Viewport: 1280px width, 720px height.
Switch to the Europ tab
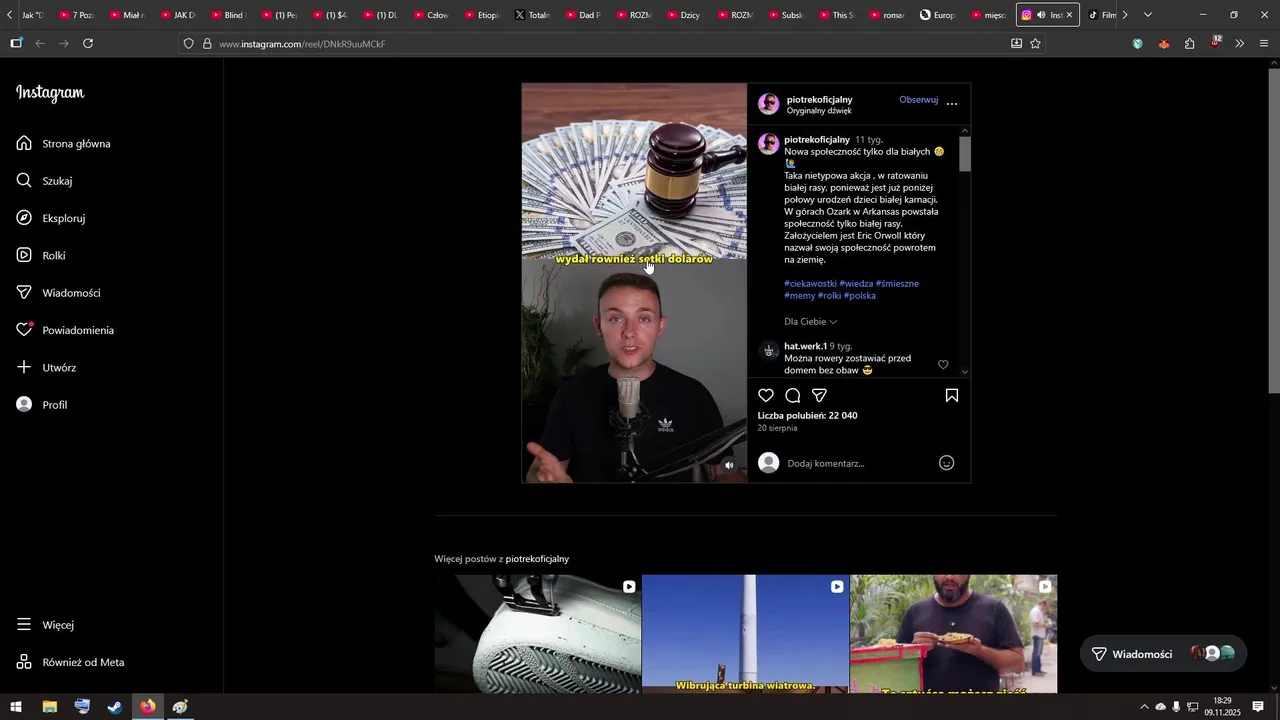[938, 15]
